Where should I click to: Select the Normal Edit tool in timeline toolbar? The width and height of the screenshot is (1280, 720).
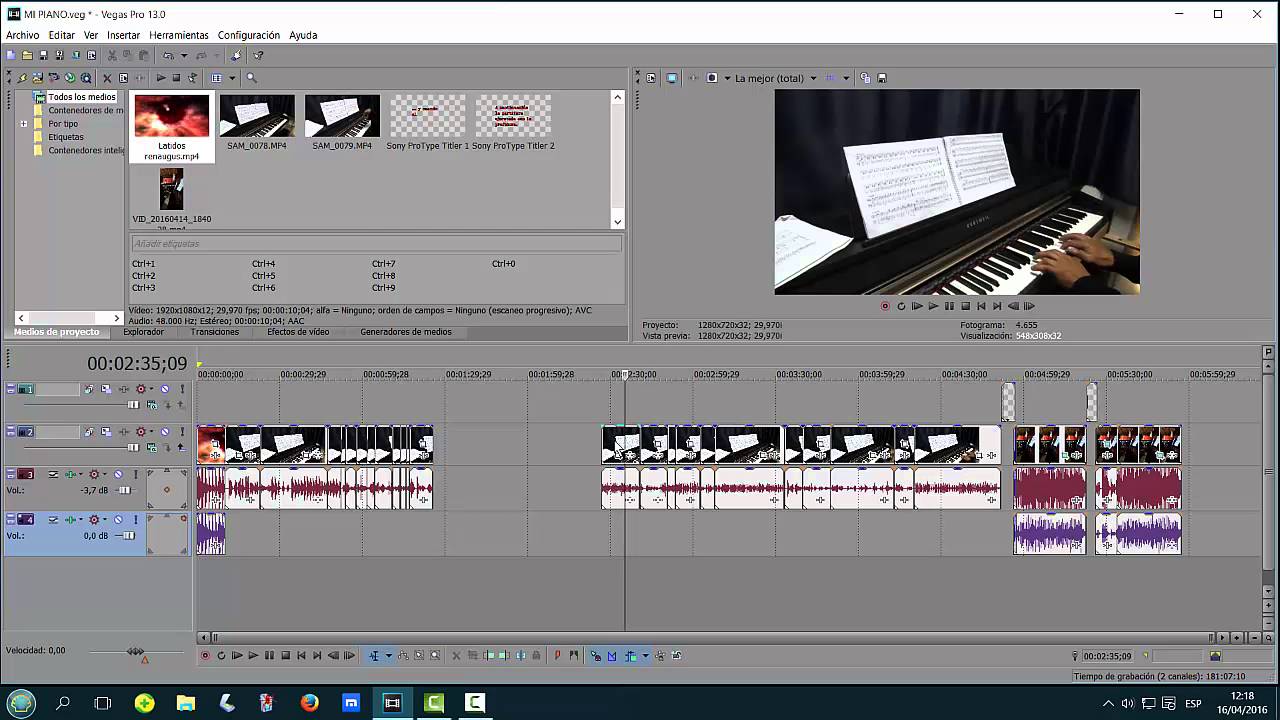pyautogui.click(x=374, y=656)
